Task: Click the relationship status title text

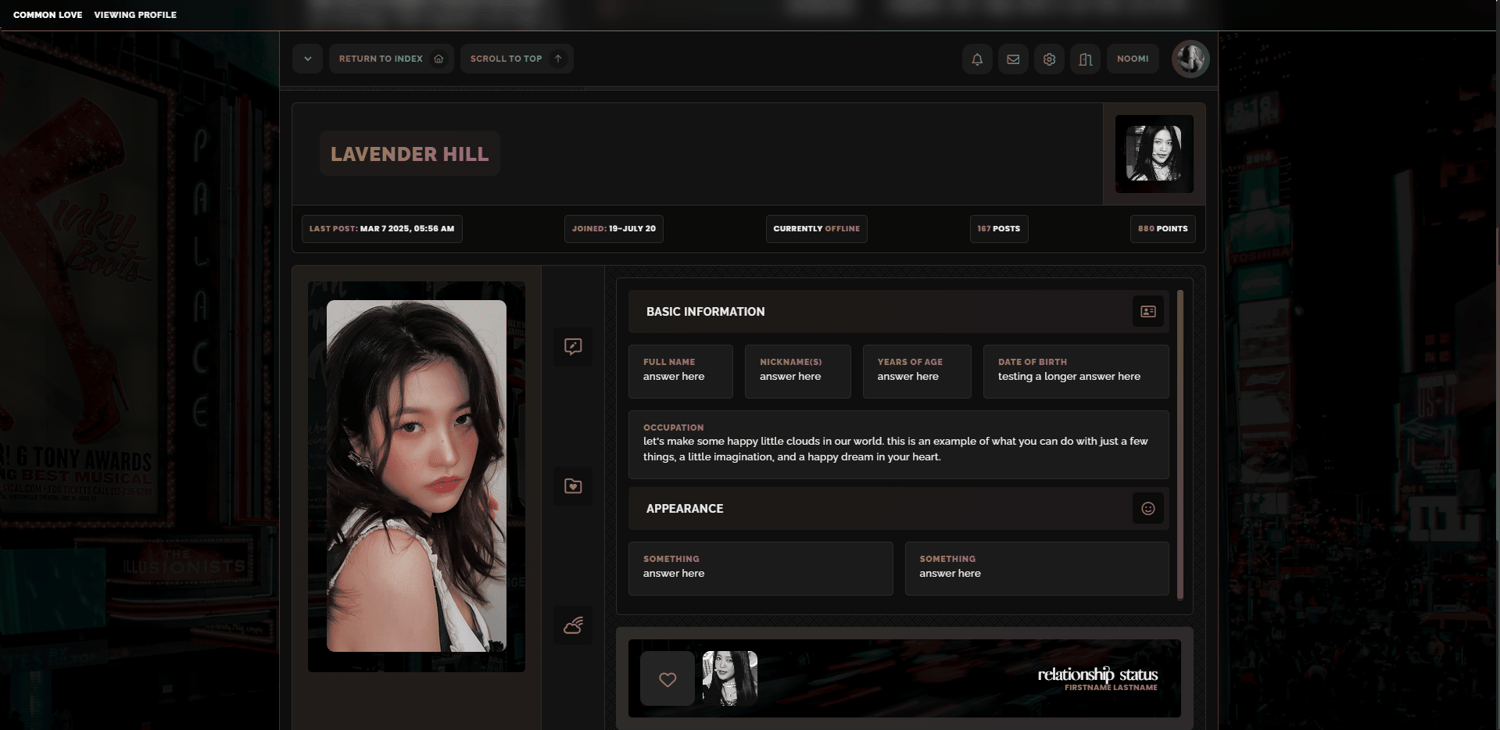Action: coord(1098,674)
